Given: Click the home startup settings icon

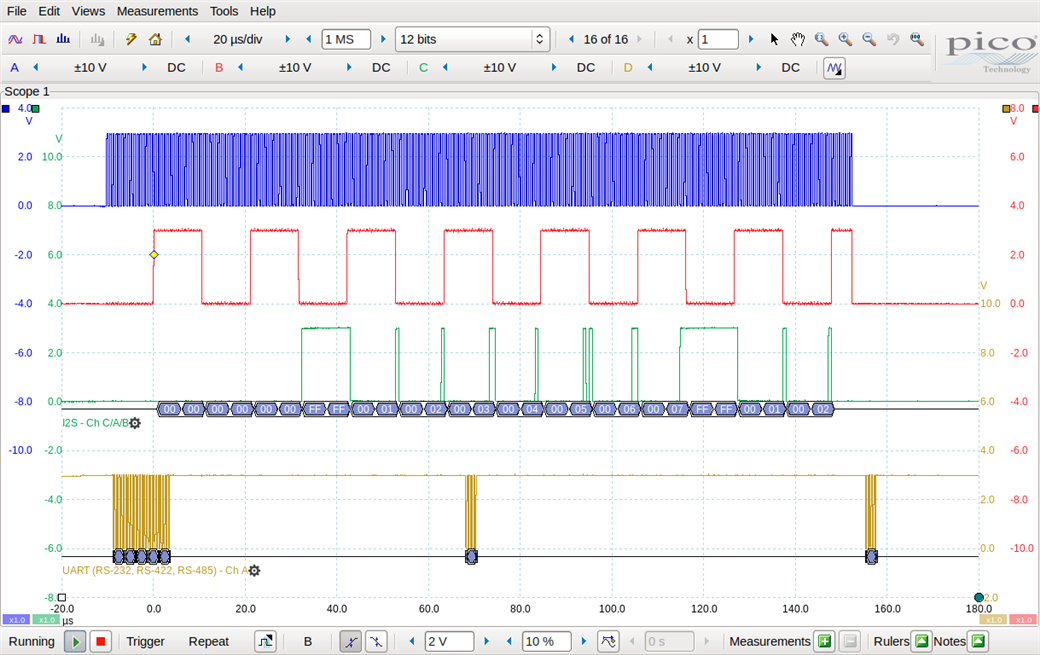Looking at the screenshot, I should (155, 39).
